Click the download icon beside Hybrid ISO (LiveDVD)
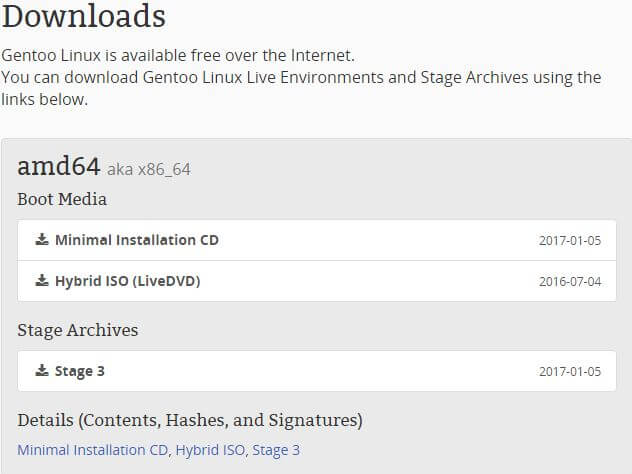The image size is (632, 474). pyautogui.click(x=42, y=281)
